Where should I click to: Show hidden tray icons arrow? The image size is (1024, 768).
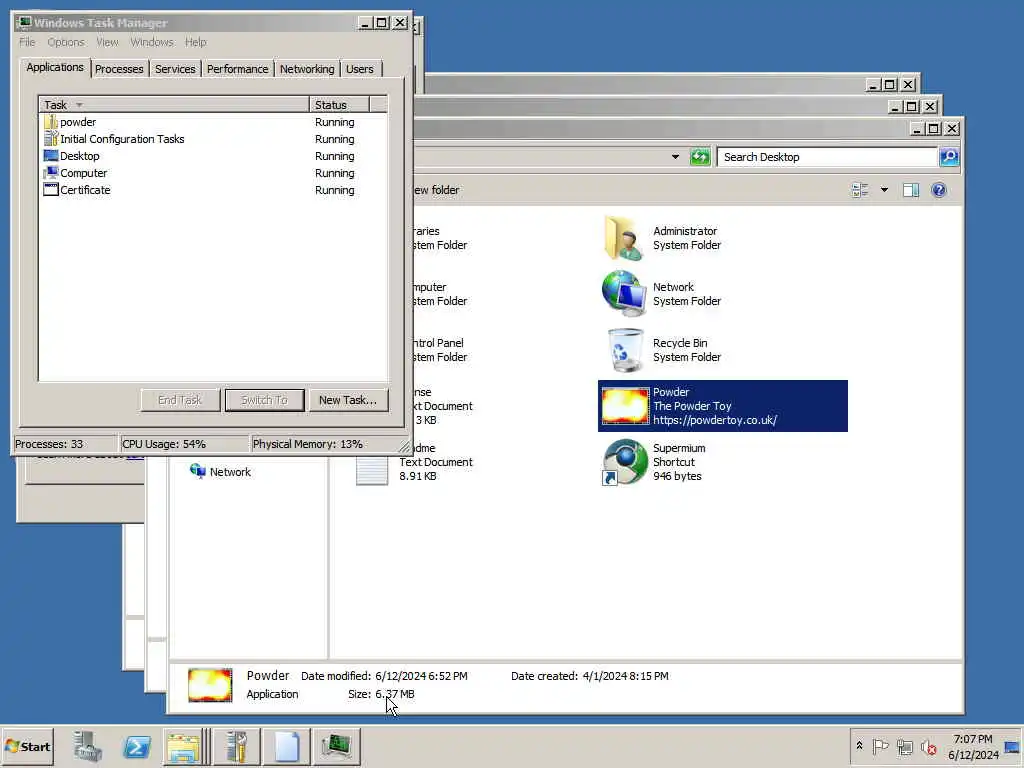(x=859, y=746)
